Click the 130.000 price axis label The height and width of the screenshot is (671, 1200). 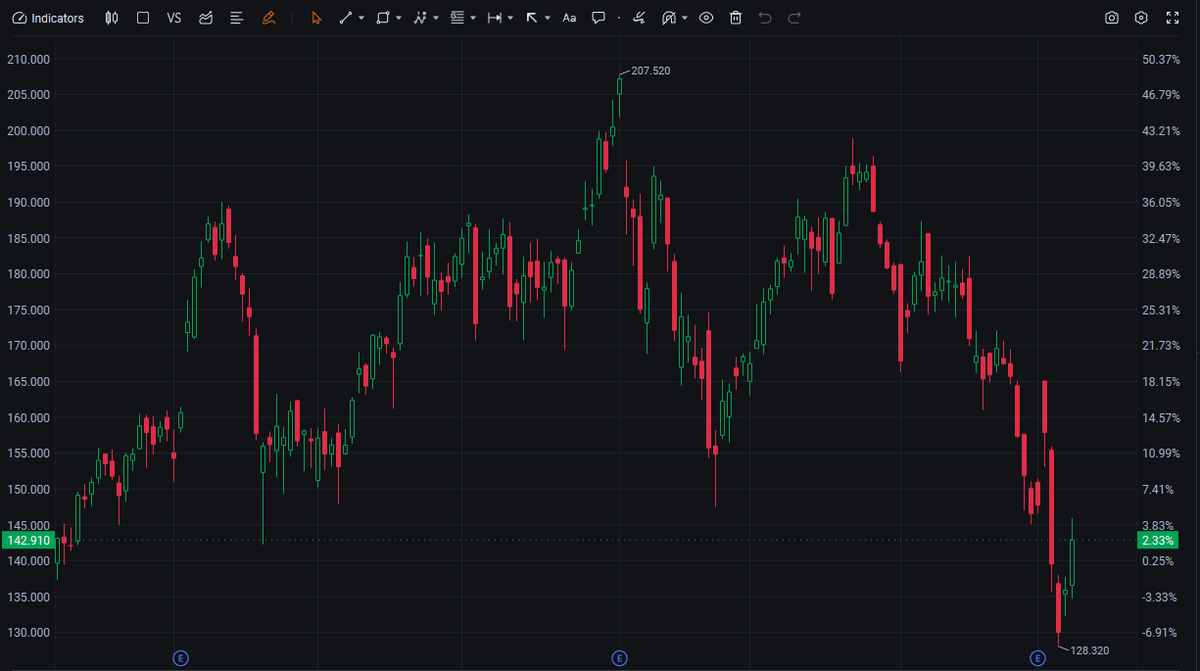pyautogui.click(x=28, y=633)
